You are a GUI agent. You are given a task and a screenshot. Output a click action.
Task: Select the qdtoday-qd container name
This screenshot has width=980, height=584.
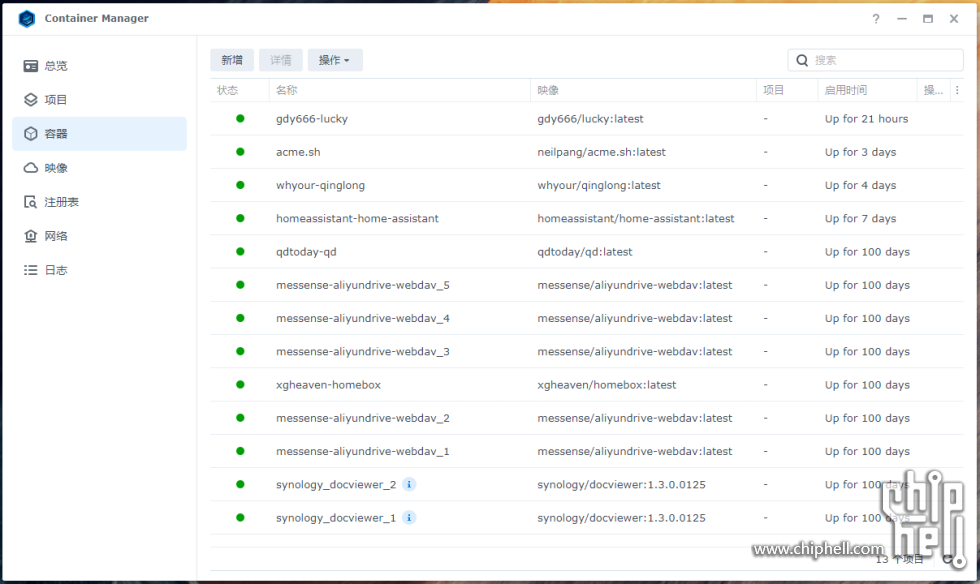(x=306, y=252)
